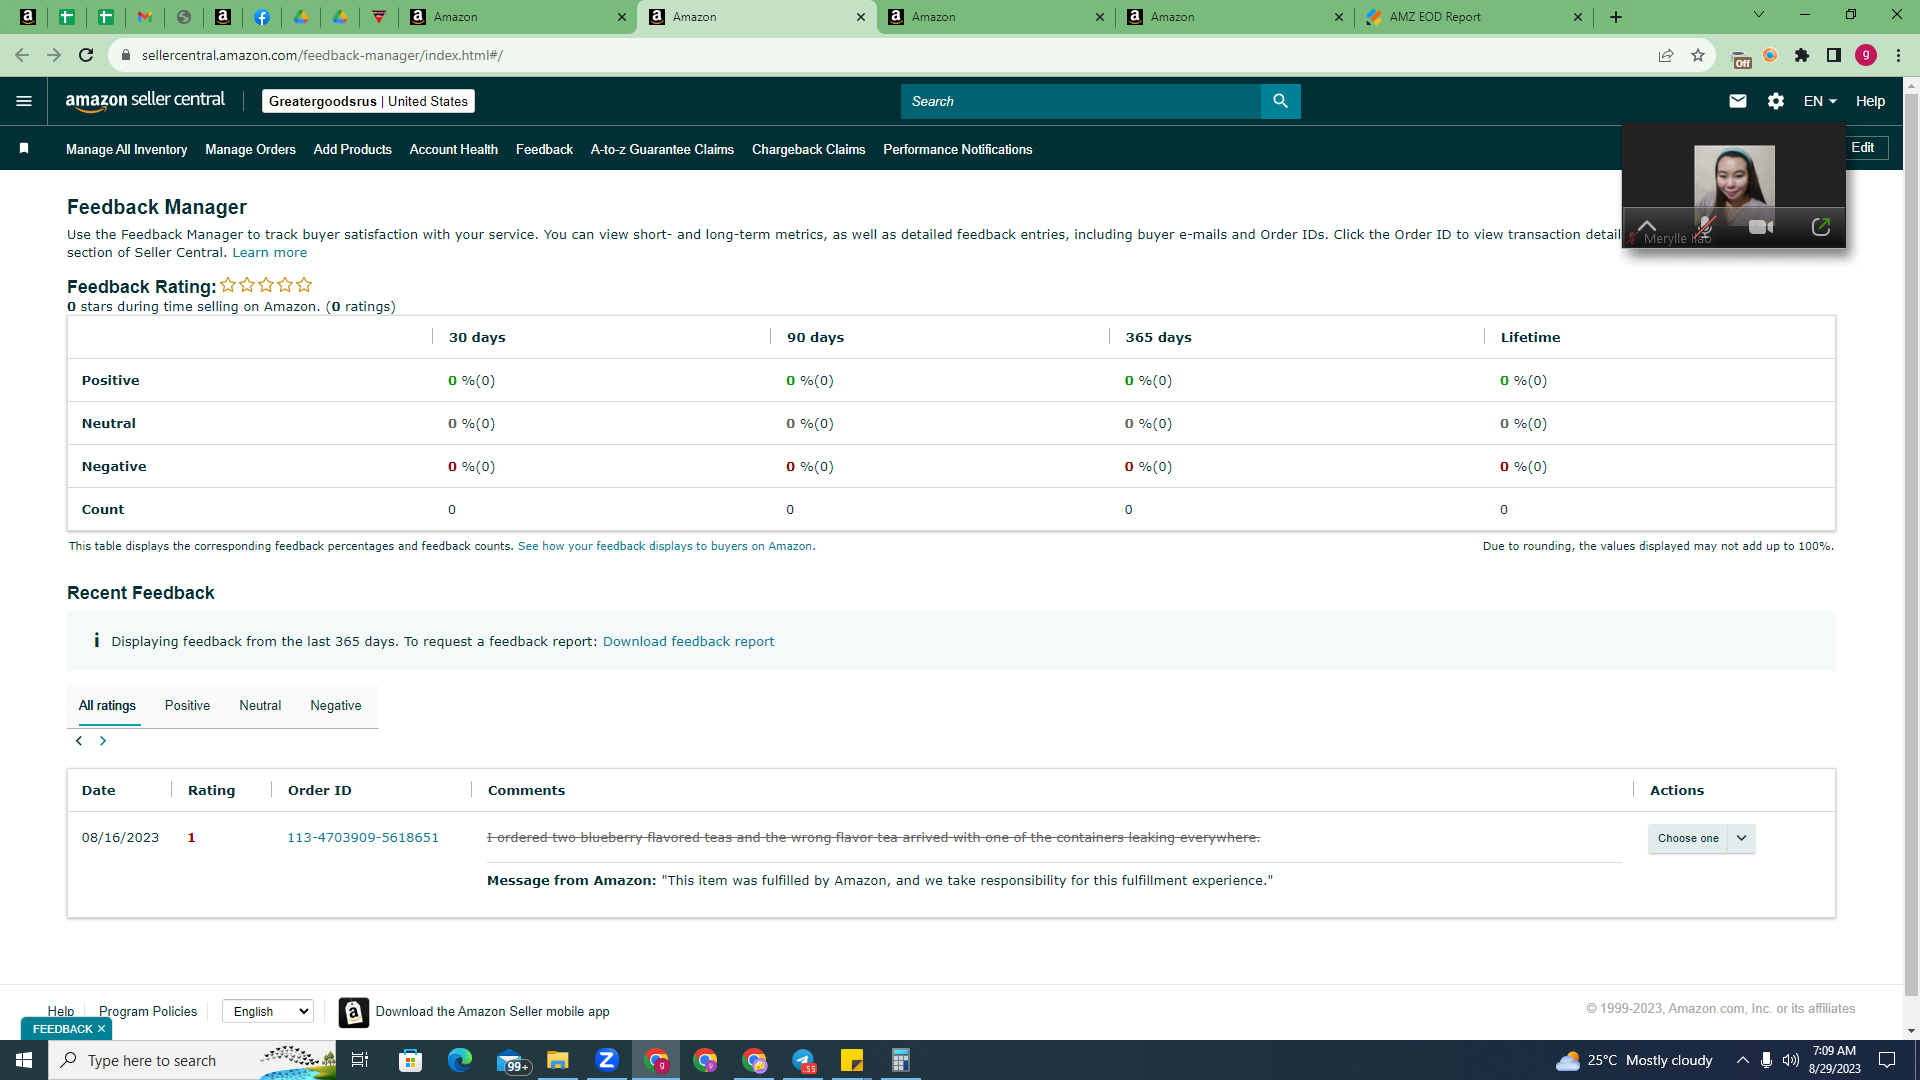Screen dimensions: 1920x1080
Task: Go to previous feedback page arrow
Action: point(79,741)
